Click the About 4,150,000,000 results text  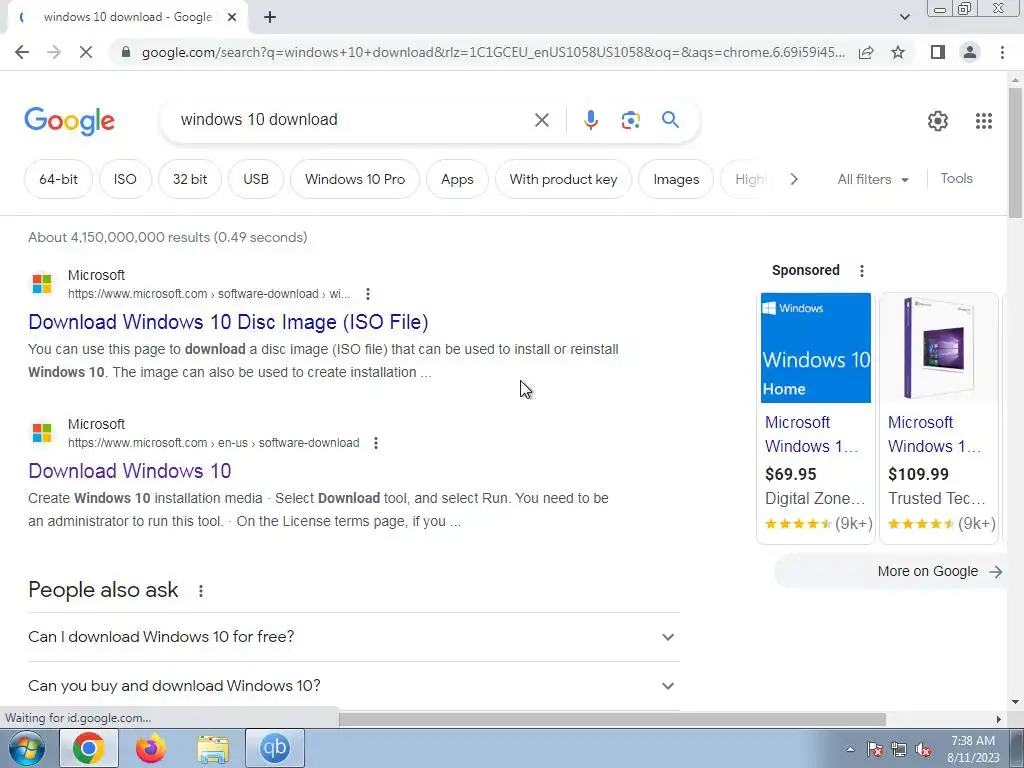pyautogui.click(x=168, y=237)
